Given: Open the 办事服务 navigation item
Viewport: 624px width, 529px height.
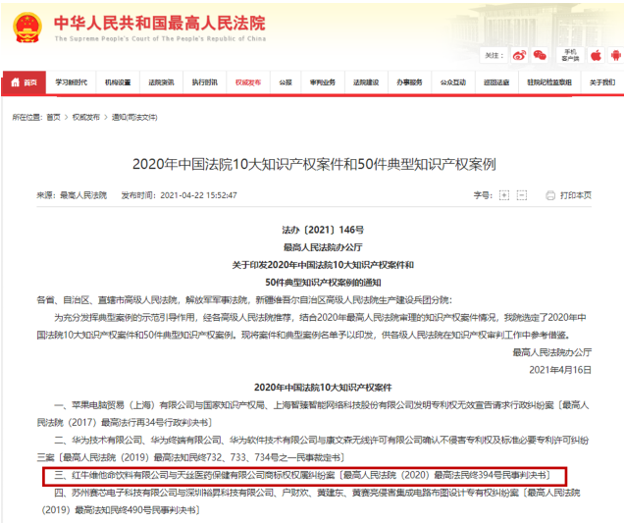Looking at the screenshot, I should click(x=408, y=81).
